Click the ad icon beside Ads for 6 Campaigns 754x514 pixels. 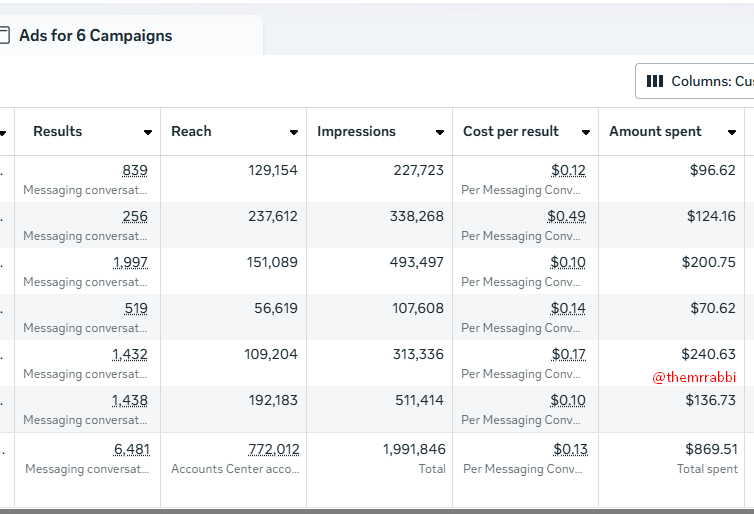pos(4,36)
